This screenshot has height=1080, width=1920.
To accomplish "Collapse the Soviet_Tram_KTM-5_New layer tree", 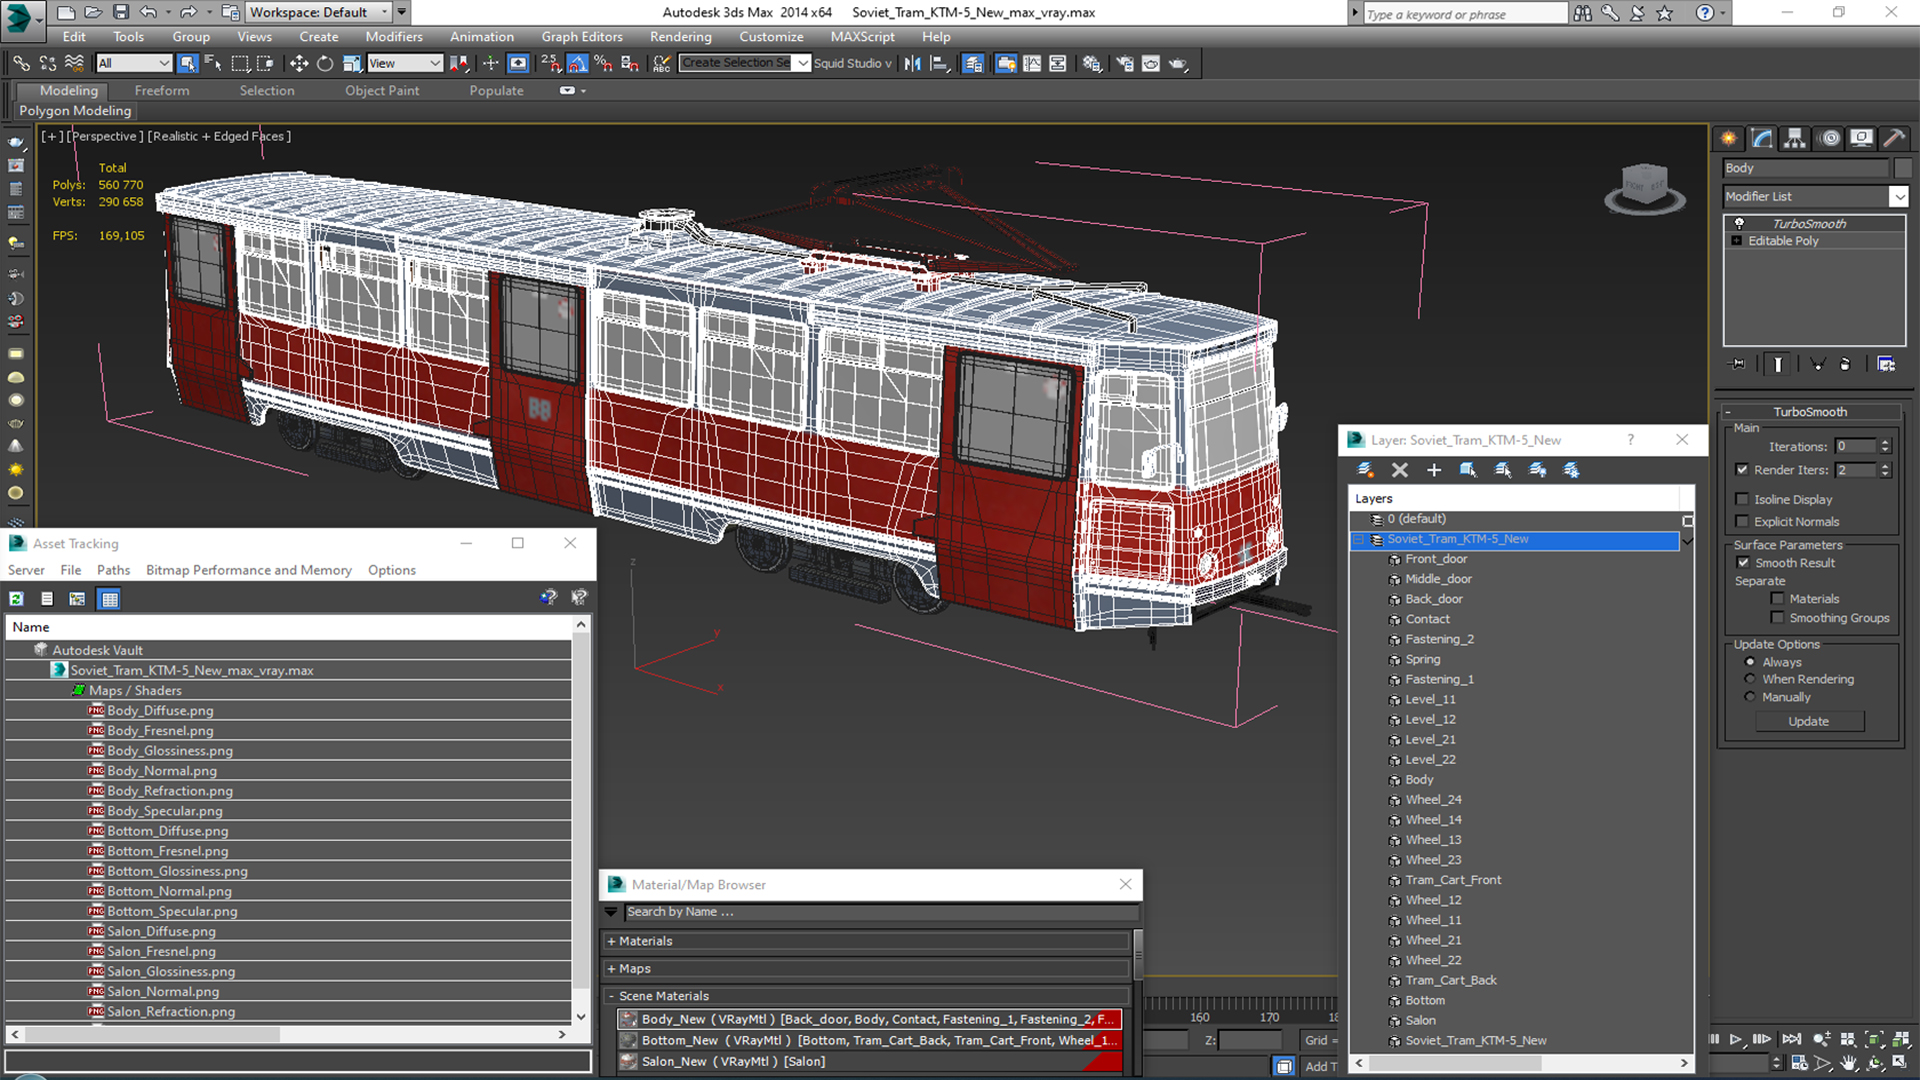I will [x=1358, y=540].
